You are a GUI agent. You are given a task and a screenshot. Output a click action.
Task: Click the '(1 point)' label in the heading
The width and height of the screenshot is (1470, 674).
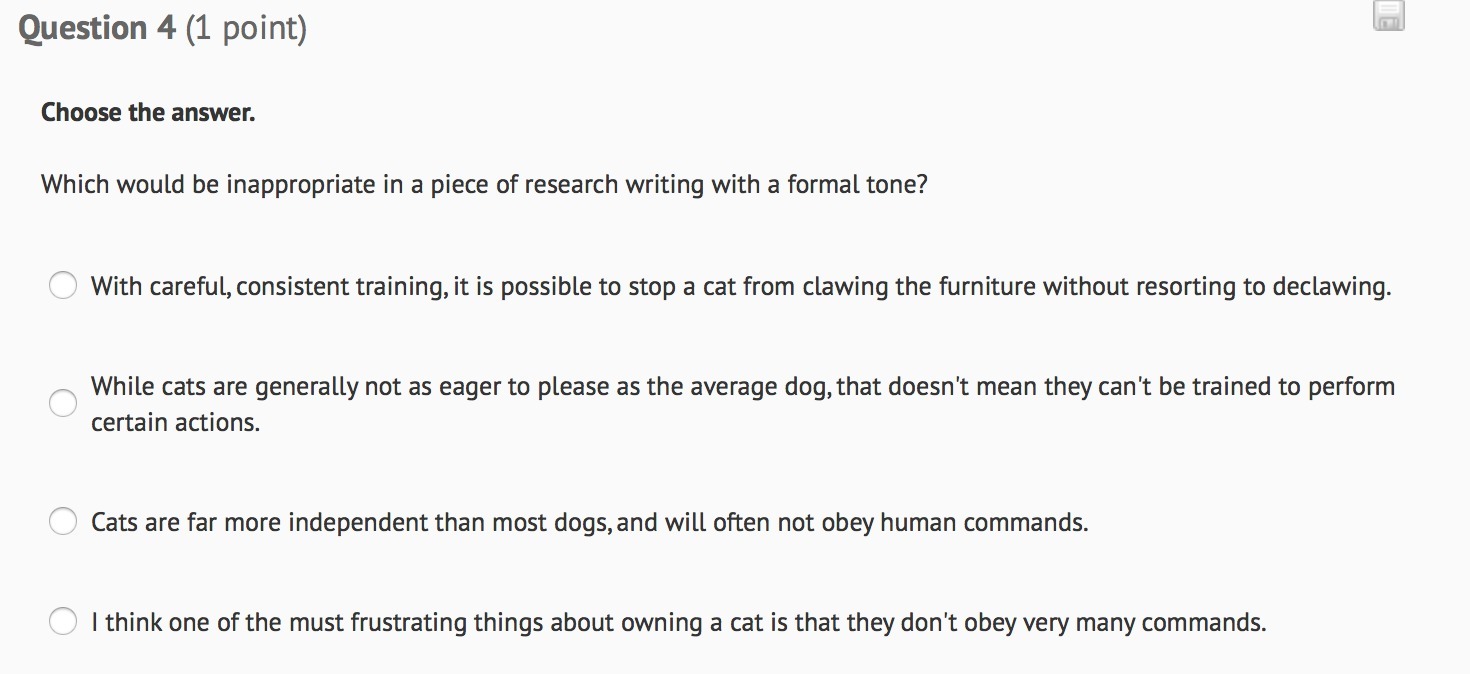246,28
